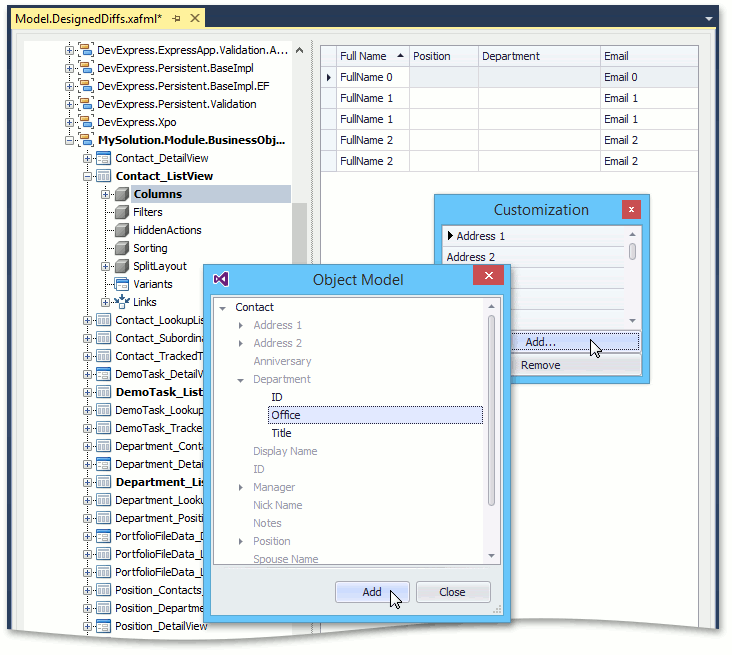Viewport: 732px width, 655px height.
Task: Click the Email 0 cell
Action: pyautogui.click(x=649, y=77)
